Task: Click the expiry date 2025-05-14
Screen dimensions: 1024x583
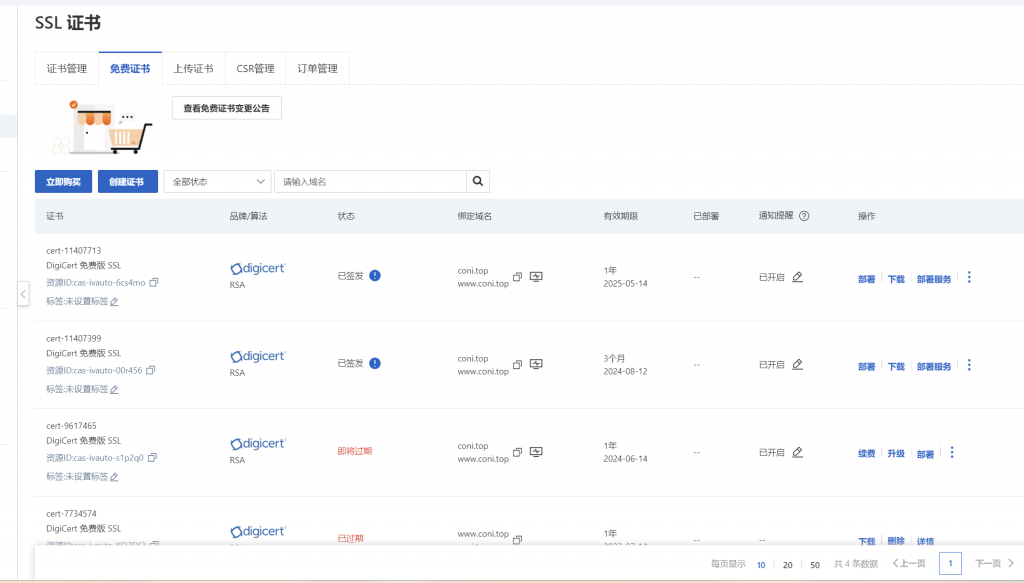Action: click(x=626, y=283)
